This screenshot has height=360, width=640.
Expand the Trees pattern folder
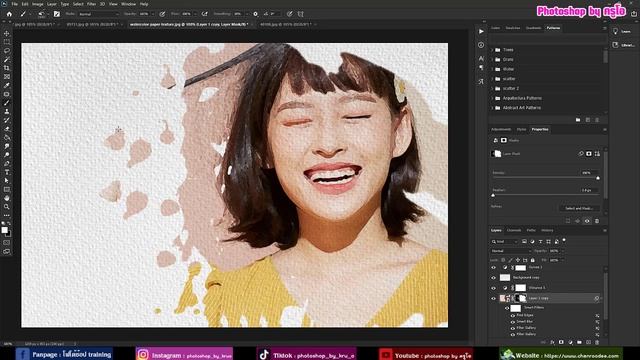click(493, 50)
